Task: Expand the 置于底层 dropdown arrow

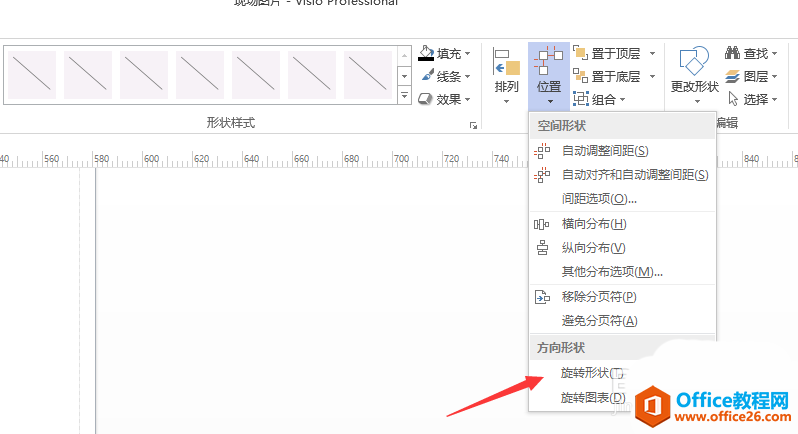Action: pos(652,76)
